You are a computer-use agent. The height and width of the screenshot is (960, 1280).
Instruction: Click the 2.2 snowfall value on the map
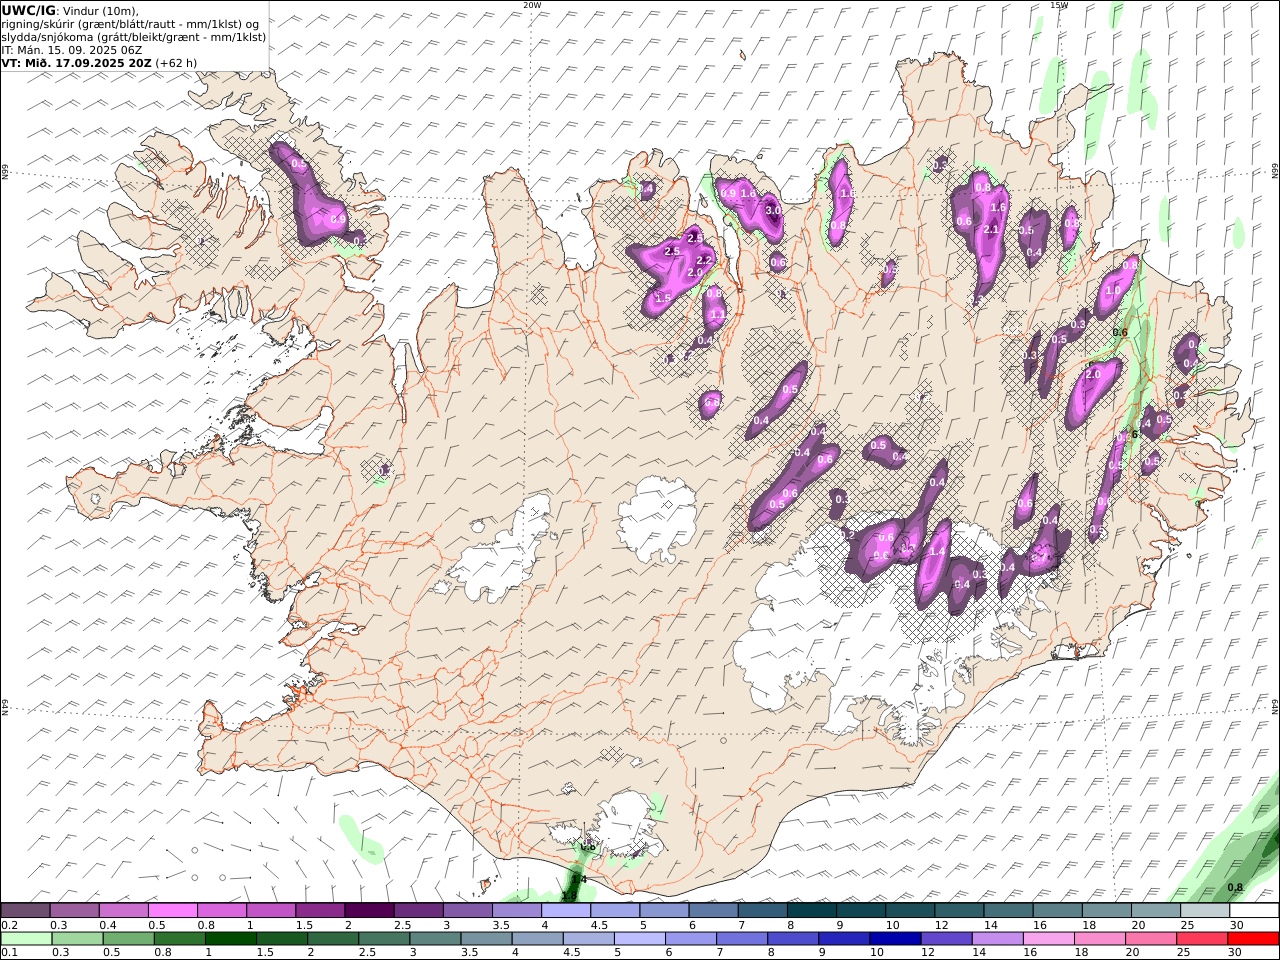click(x=703, y=260)
